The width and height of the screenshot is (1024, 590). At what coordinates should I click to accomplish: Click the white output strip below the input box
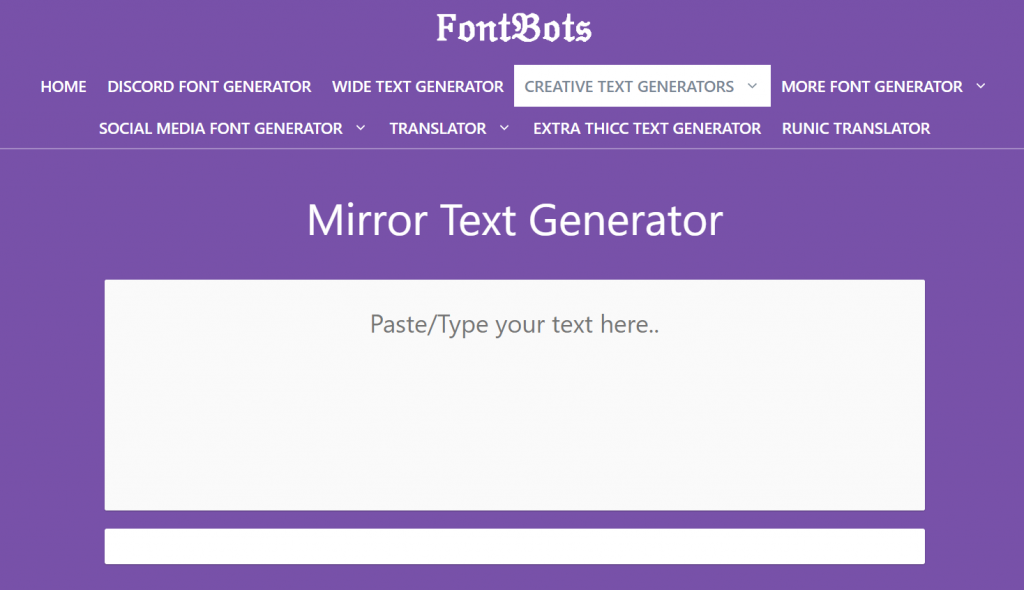[515, 546]
